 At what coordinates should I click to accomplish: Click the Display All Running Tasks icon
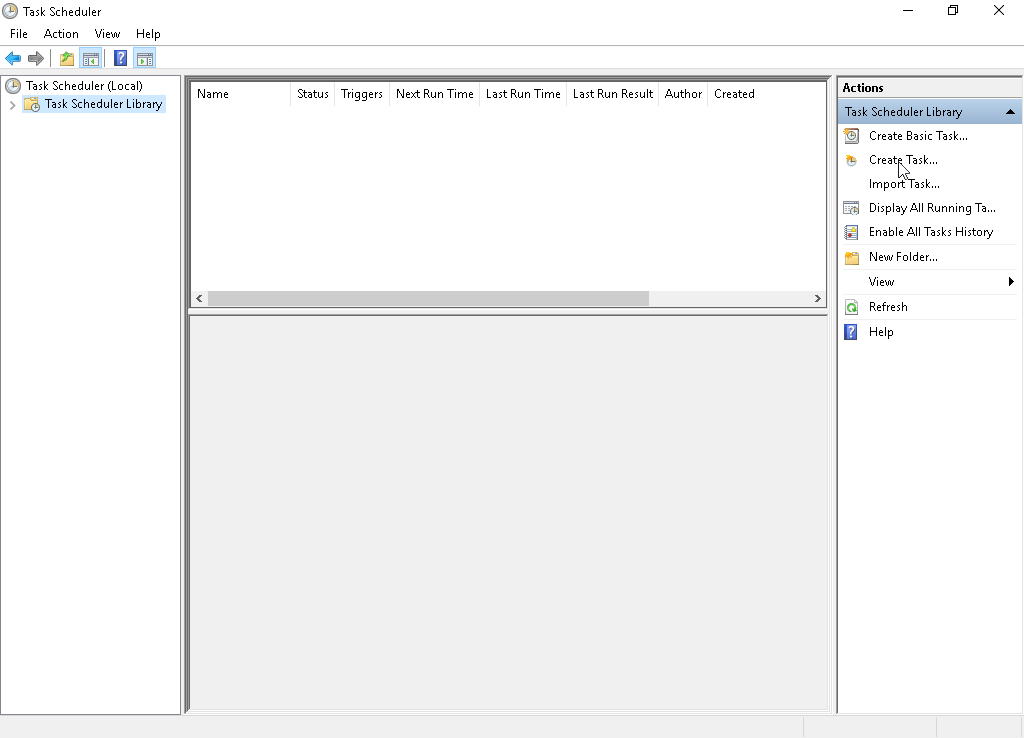click(x=851, y=208)
